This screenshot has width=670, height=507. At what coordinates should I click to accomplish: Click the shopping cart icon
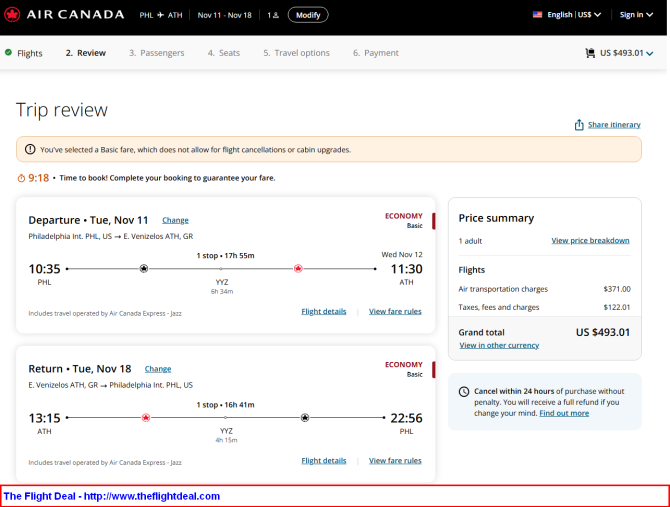click(590, 53)
